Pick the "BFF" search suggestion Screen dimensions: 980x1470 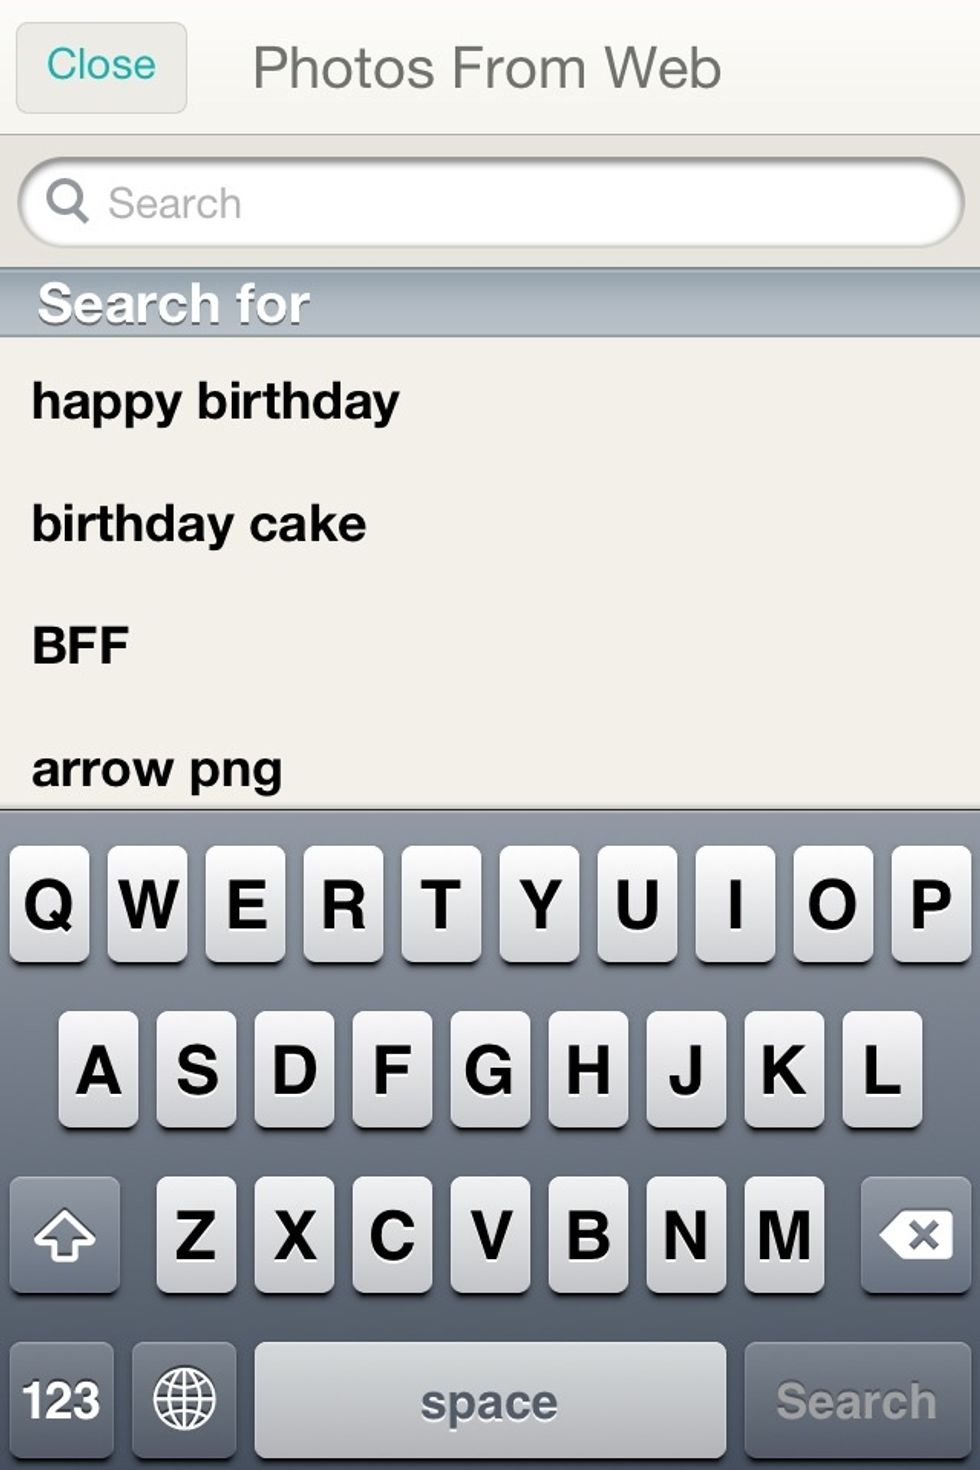(81, 646)
